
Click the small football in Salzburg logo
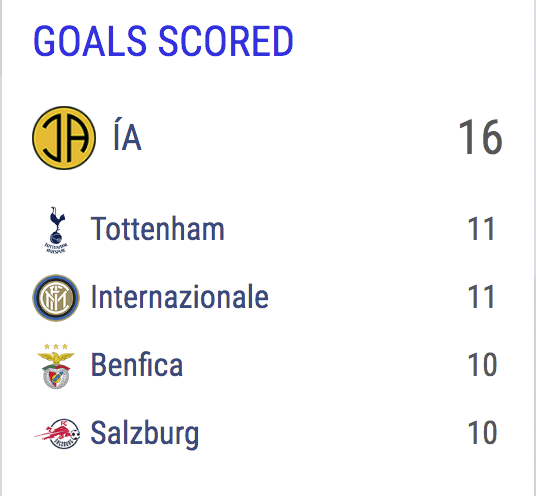pos(76,434)
